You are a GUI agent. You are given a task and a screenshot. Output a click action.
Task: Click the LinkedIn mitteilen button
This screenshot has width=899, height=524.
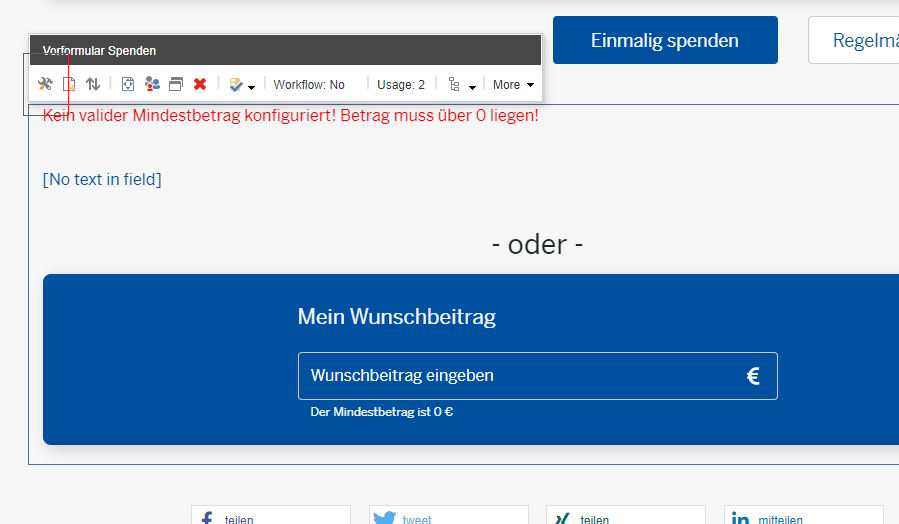[803, 516]
